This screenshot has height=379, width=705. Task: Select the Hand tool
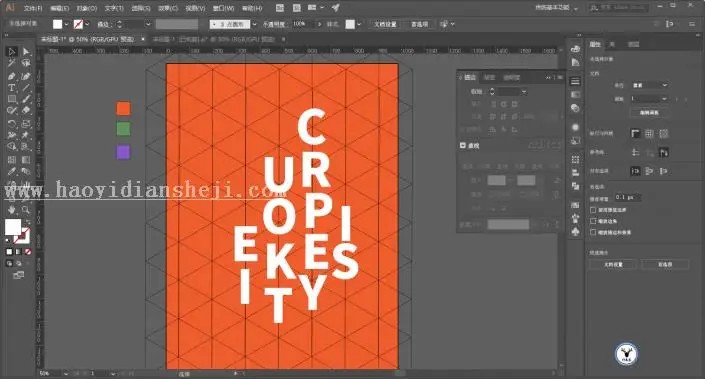pos(12,210)
